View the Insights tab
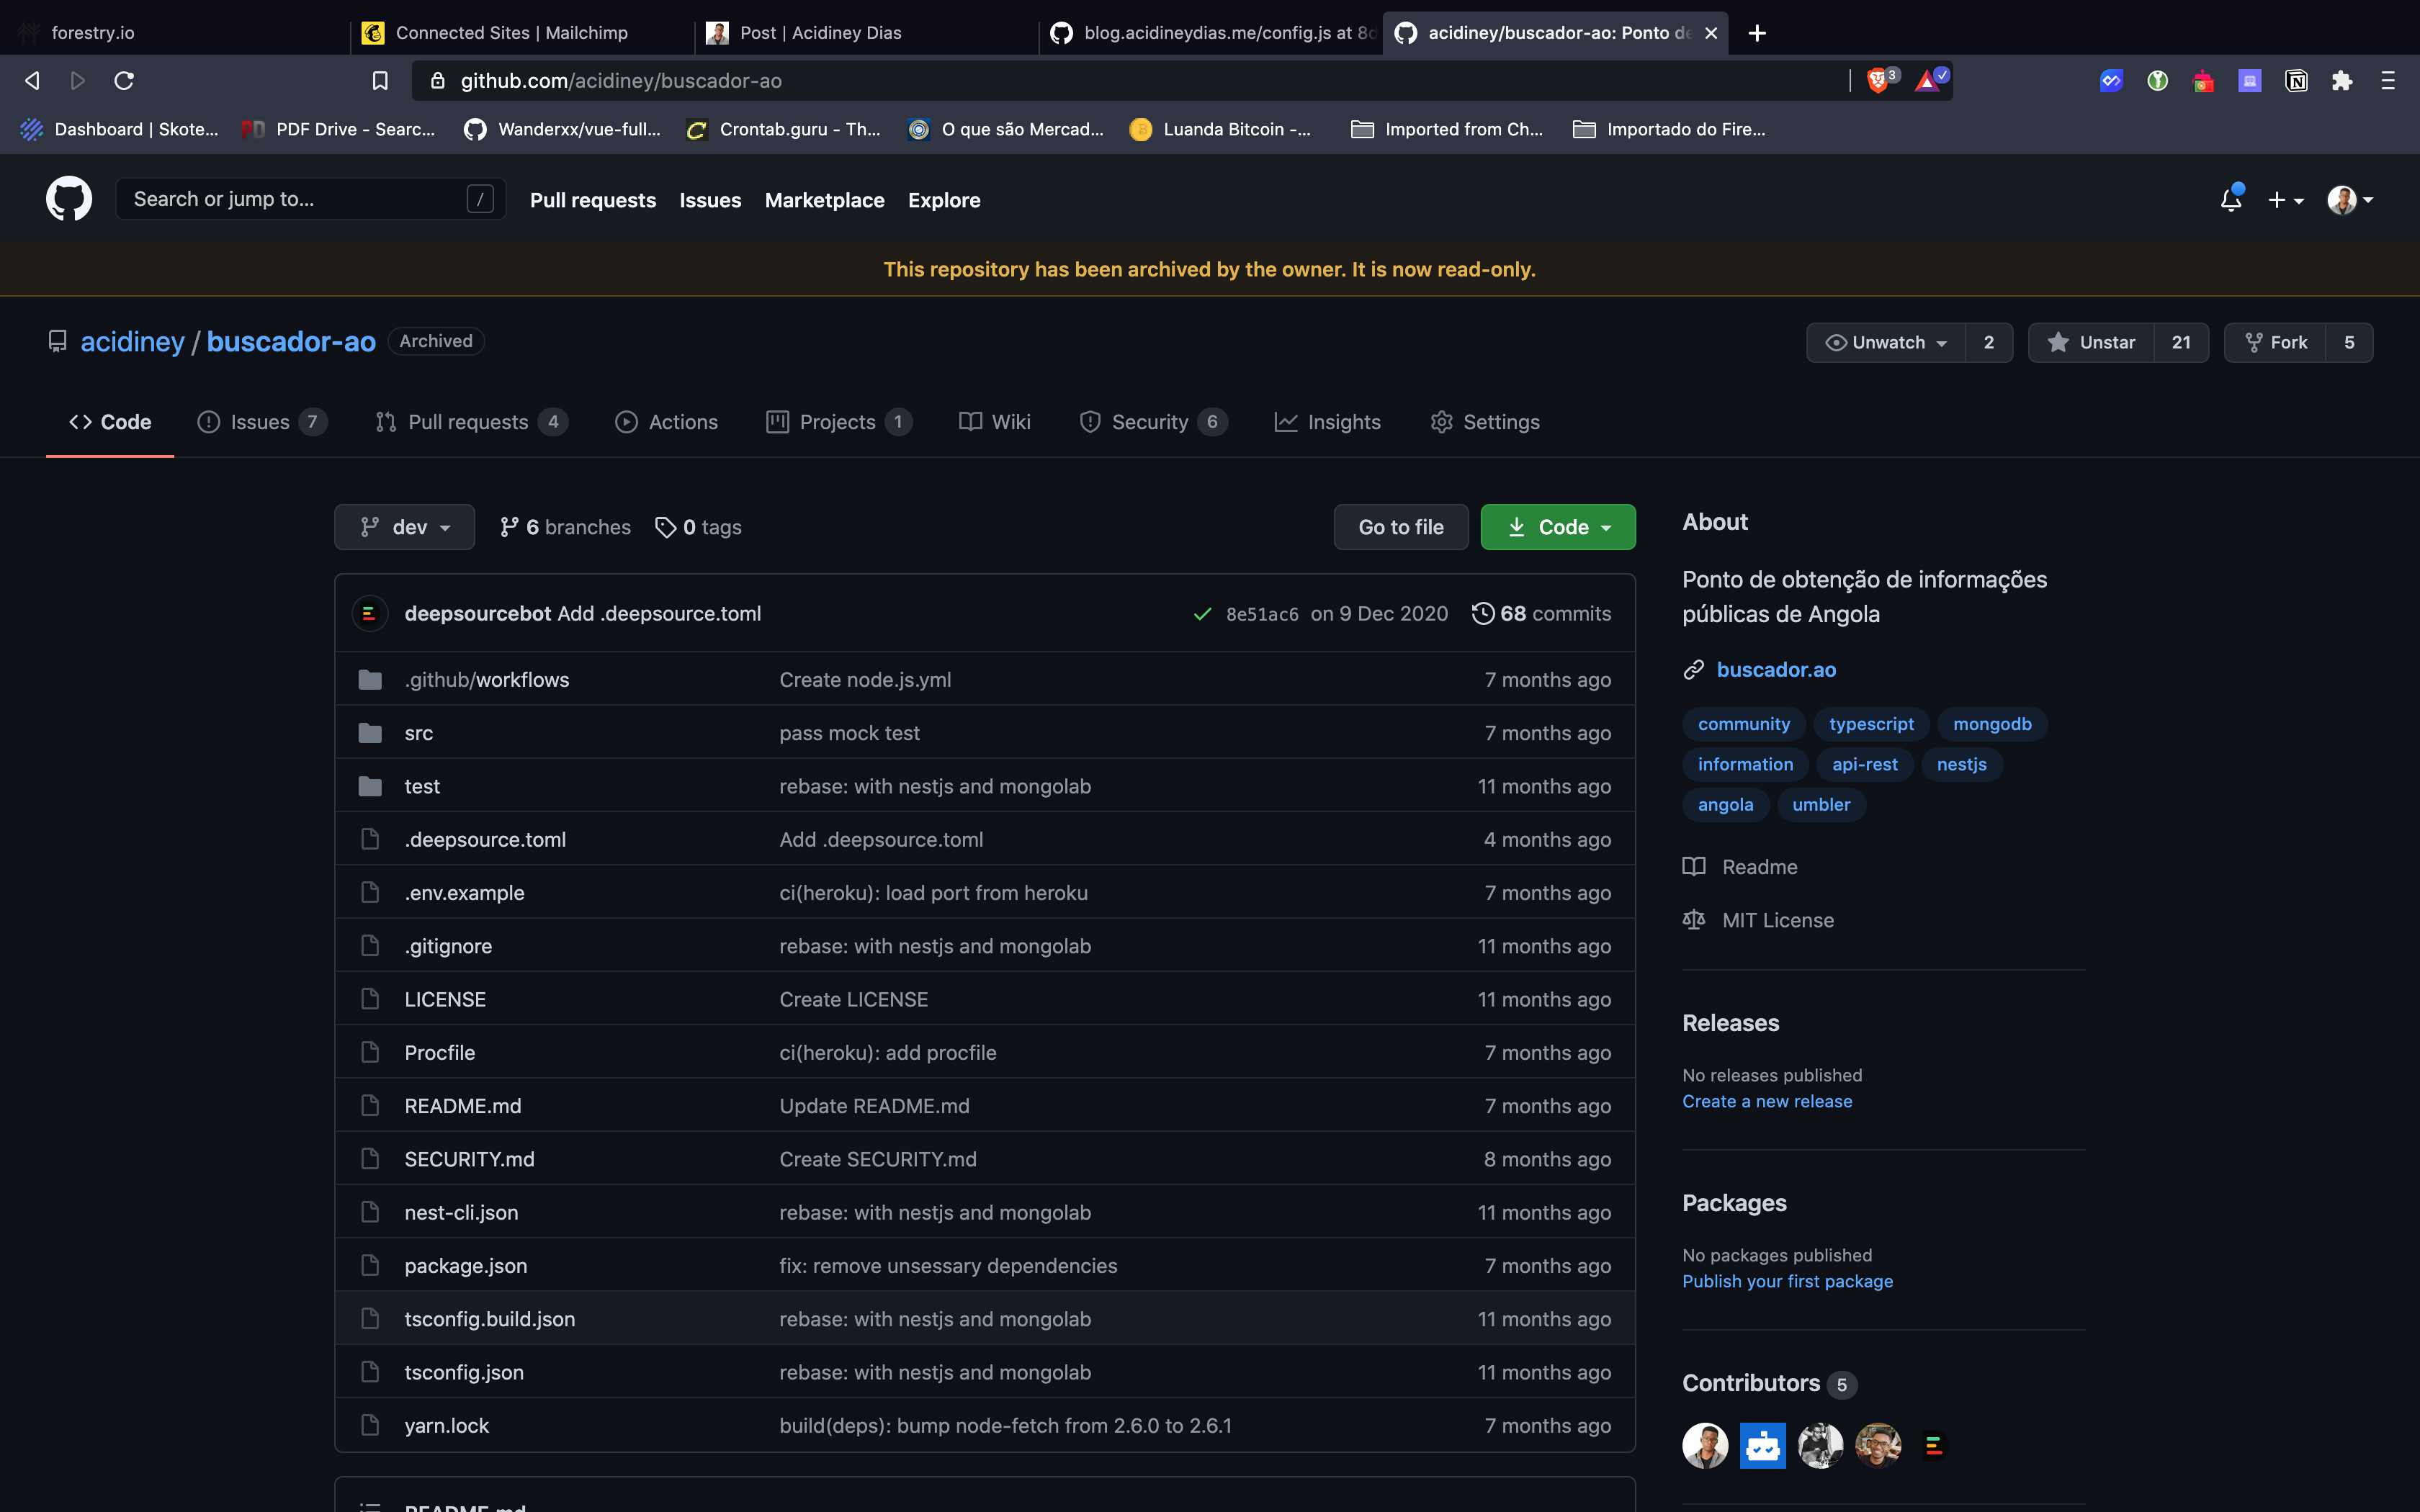This screenshot has width=2420, height=1512. [1328, 422]
